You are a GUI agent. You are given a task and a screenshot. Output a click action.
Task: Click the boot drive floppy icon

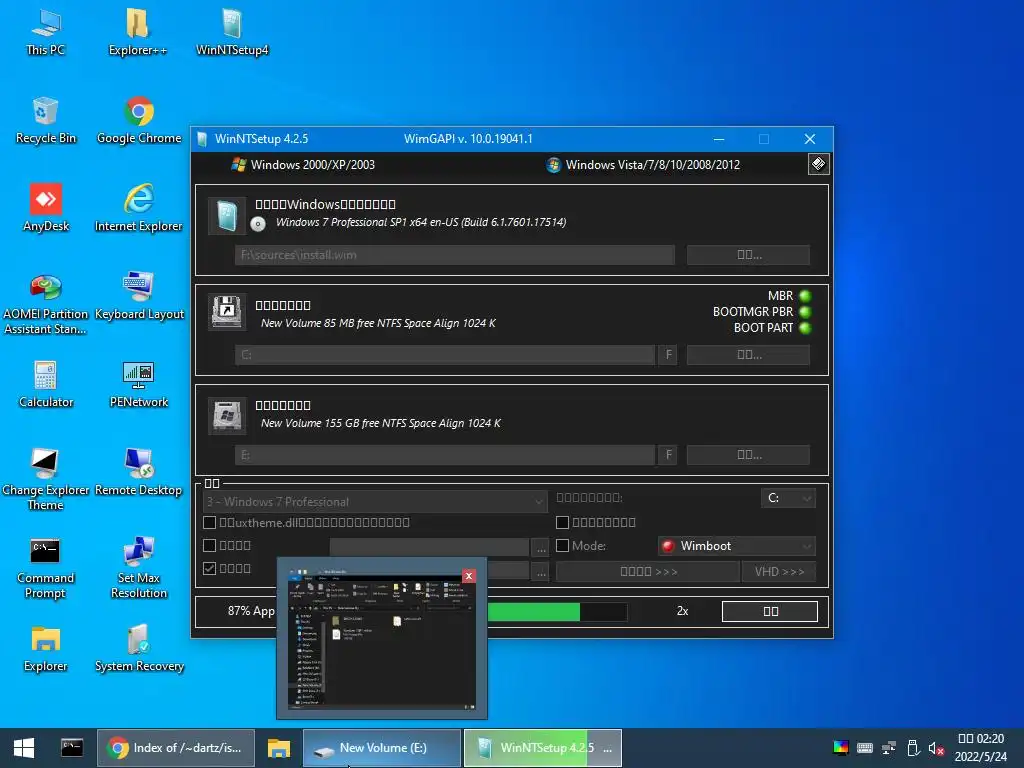227,312
